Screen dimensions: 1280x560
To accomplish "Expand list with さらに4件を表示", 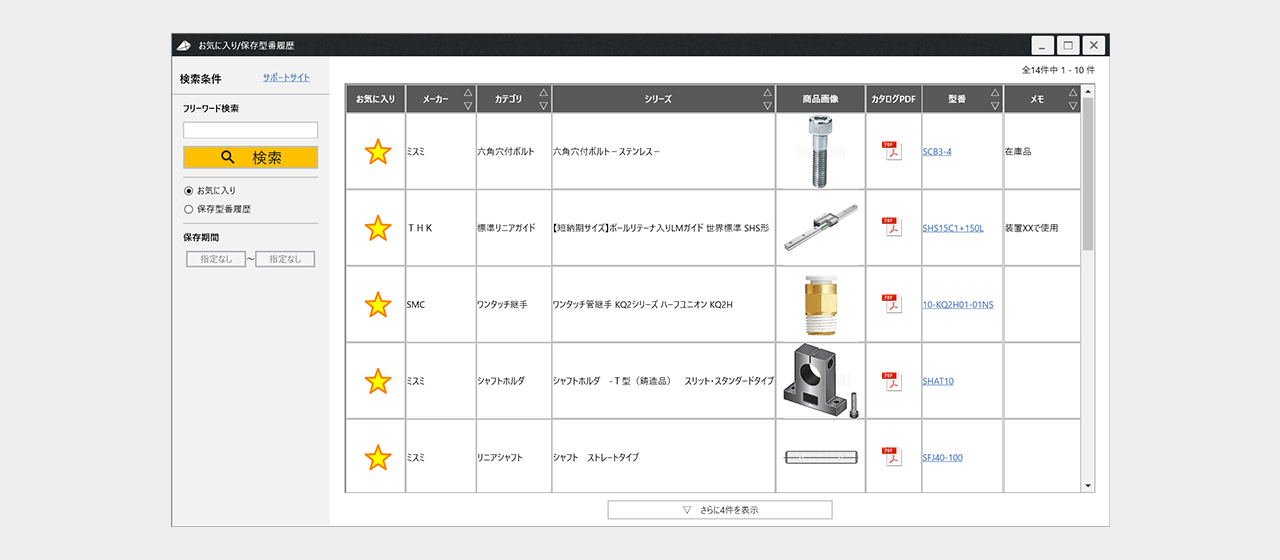I will (x=719, y=510).
